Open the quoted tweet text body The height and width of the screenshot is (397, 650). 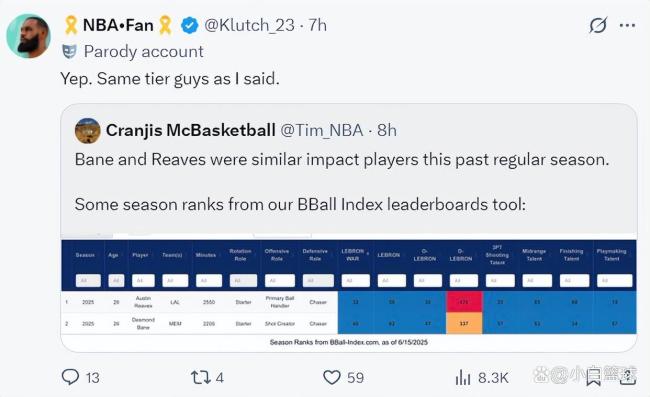[342, 182]
